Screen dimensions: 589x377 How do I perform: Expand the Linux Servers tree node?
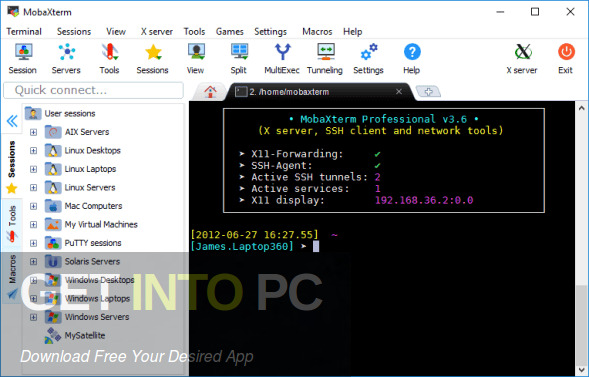click(x=33, y=187)
